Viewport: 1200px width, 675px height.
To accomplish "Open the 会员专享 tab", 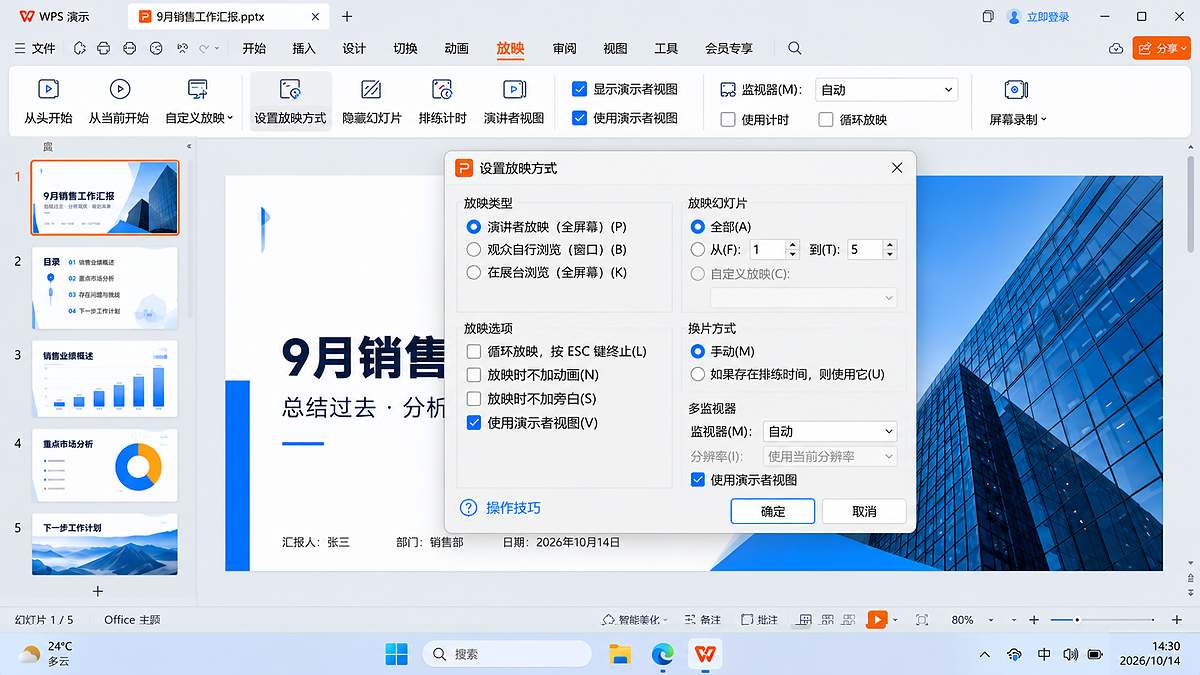I will tap(729, 48).
